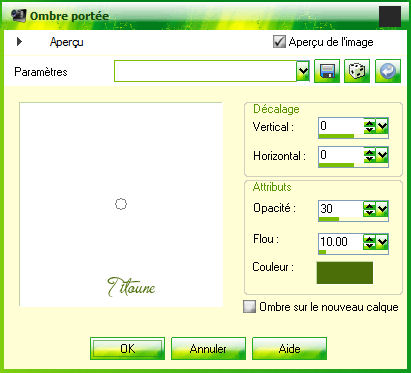Image resolution: width=411 pixels, height=373 pixels.
Task: Click the Ombre portée title bar camera icon
Action: (x=18, y=15)
